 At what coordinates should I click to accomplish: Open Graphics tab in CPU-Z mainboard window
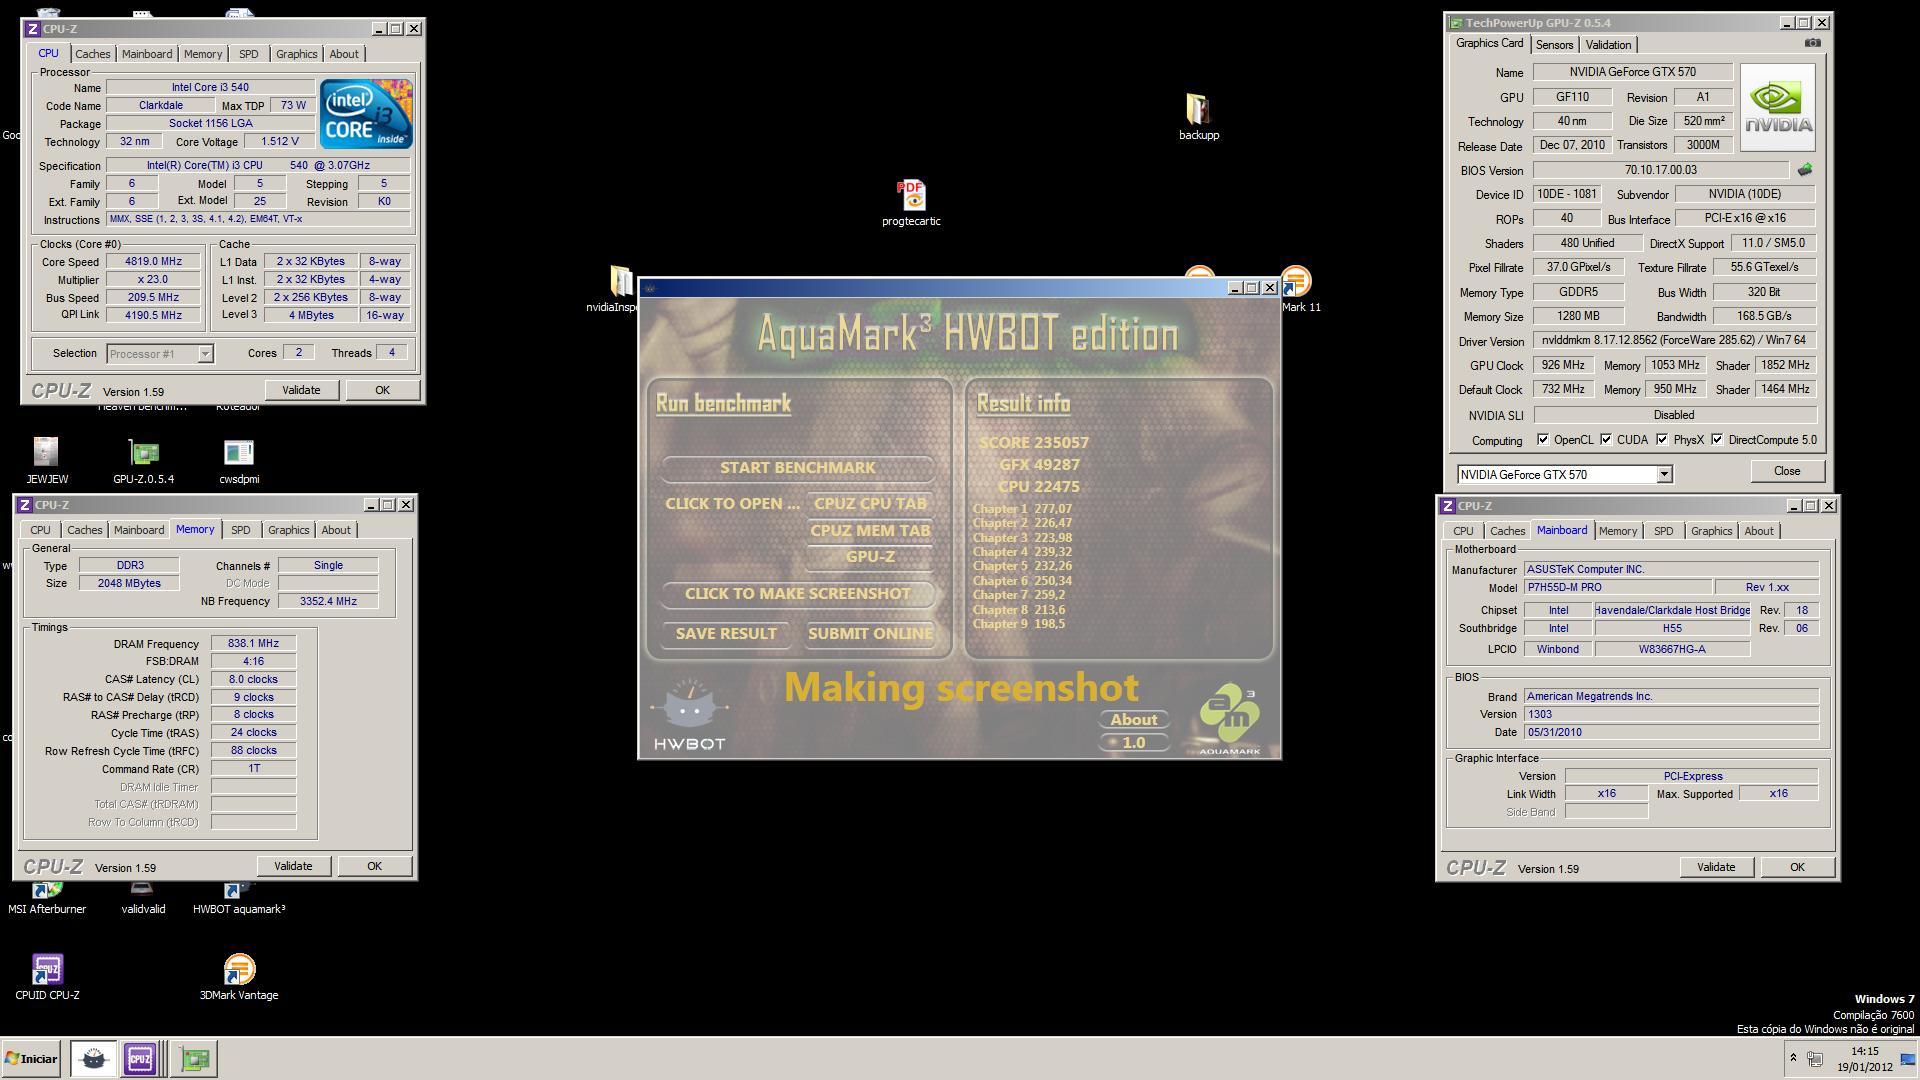(1711, 531)
